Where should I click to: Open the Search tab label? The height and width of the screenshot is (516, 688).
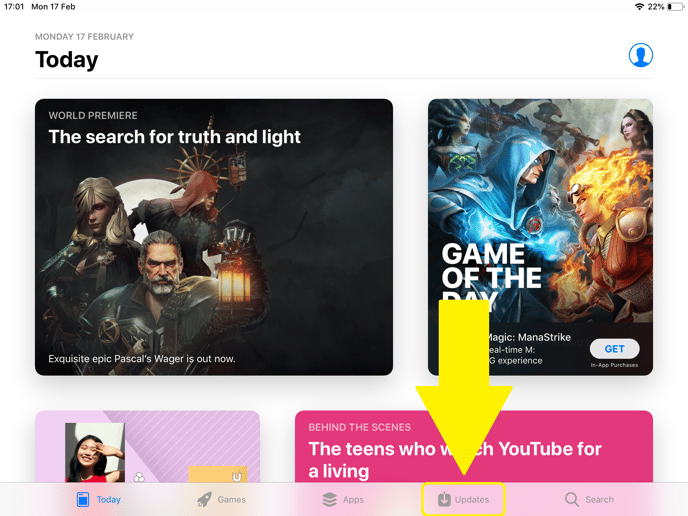pos(599,499)
